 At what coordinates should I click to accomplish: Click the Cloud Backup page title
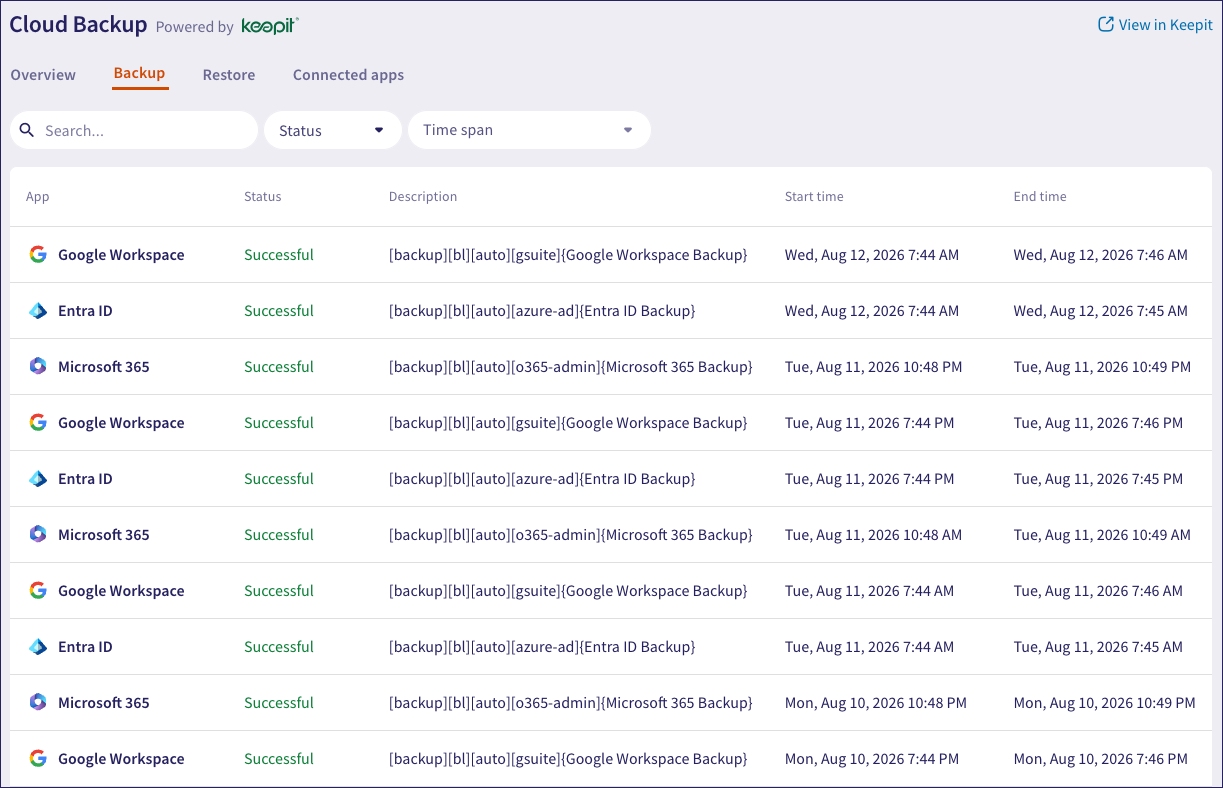pos(78,25)
